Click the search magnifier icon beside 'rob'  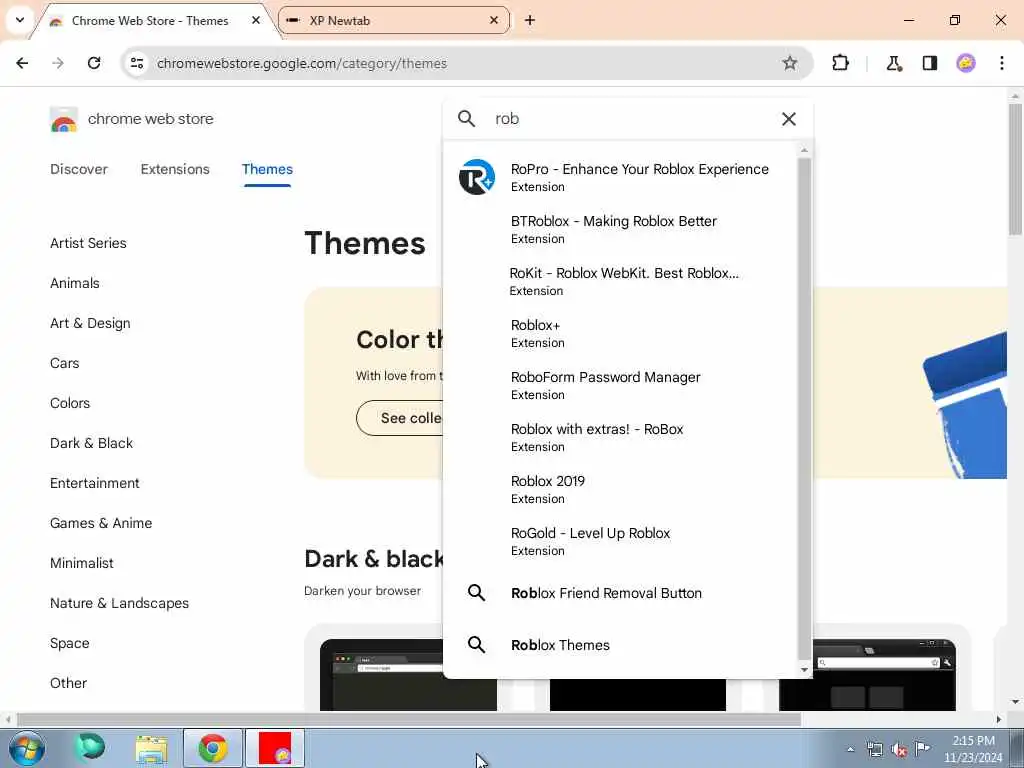[466, 119]
